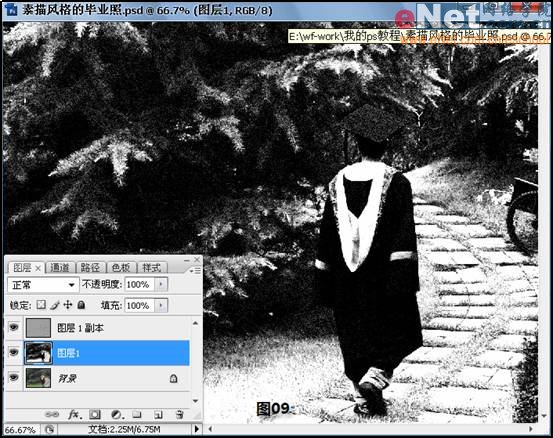Select the 图层1 layer thumbnail

point(38,353)
